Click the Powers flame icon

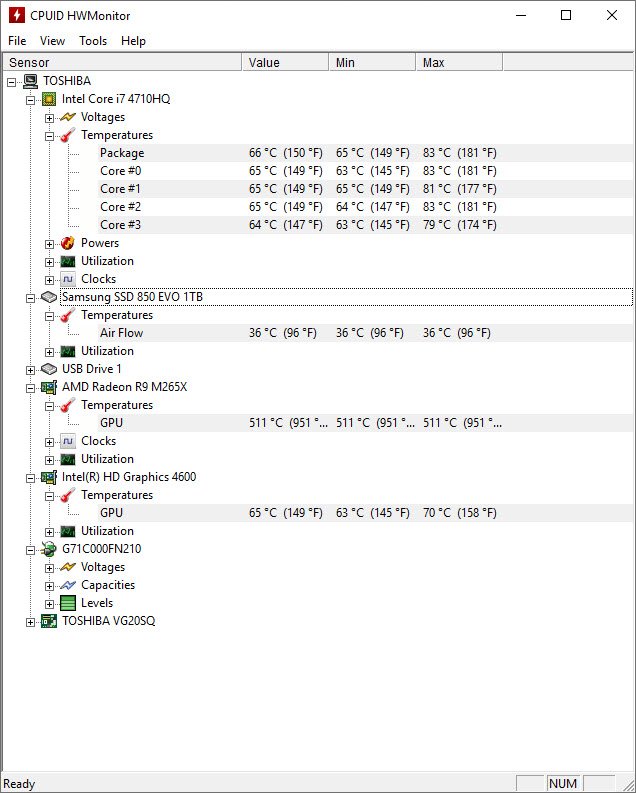(x=68, y=243)
